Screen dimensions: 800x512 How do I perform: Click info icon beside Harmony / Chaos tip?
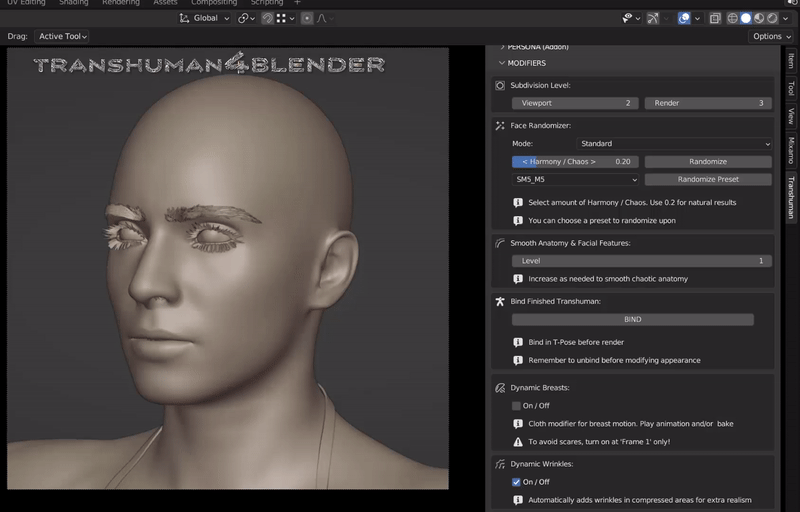pyautogui.click(x=518, y=202)
